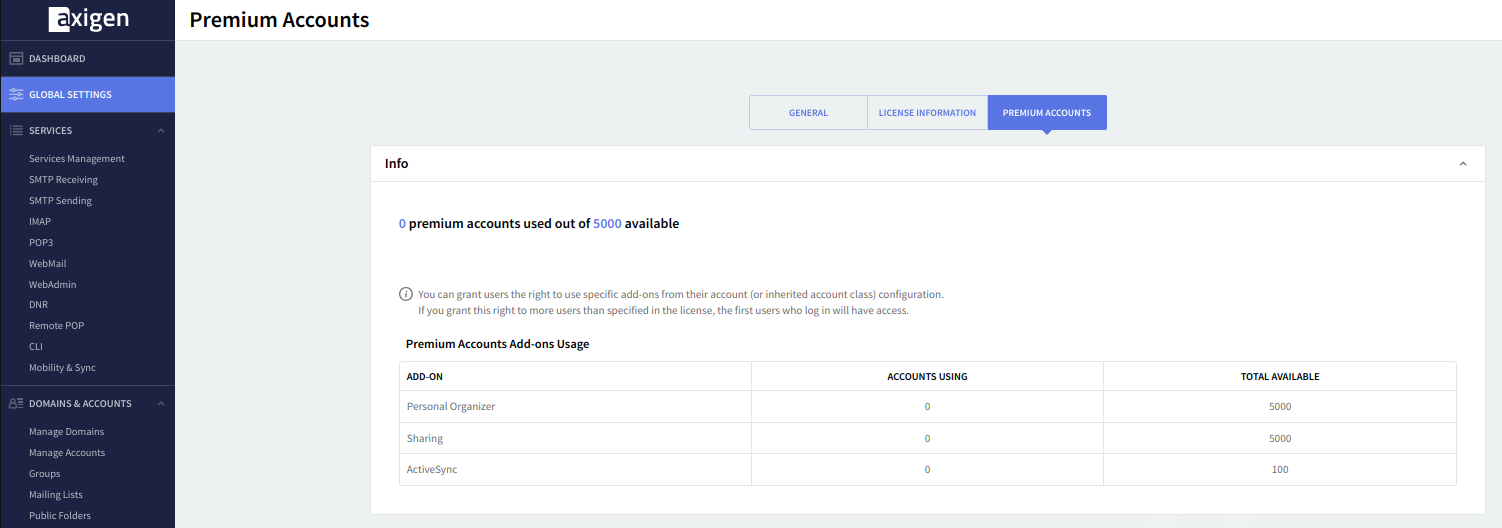Click the Services list icon
This screenshot has height=528, width=1502.
tap(16, 131)
